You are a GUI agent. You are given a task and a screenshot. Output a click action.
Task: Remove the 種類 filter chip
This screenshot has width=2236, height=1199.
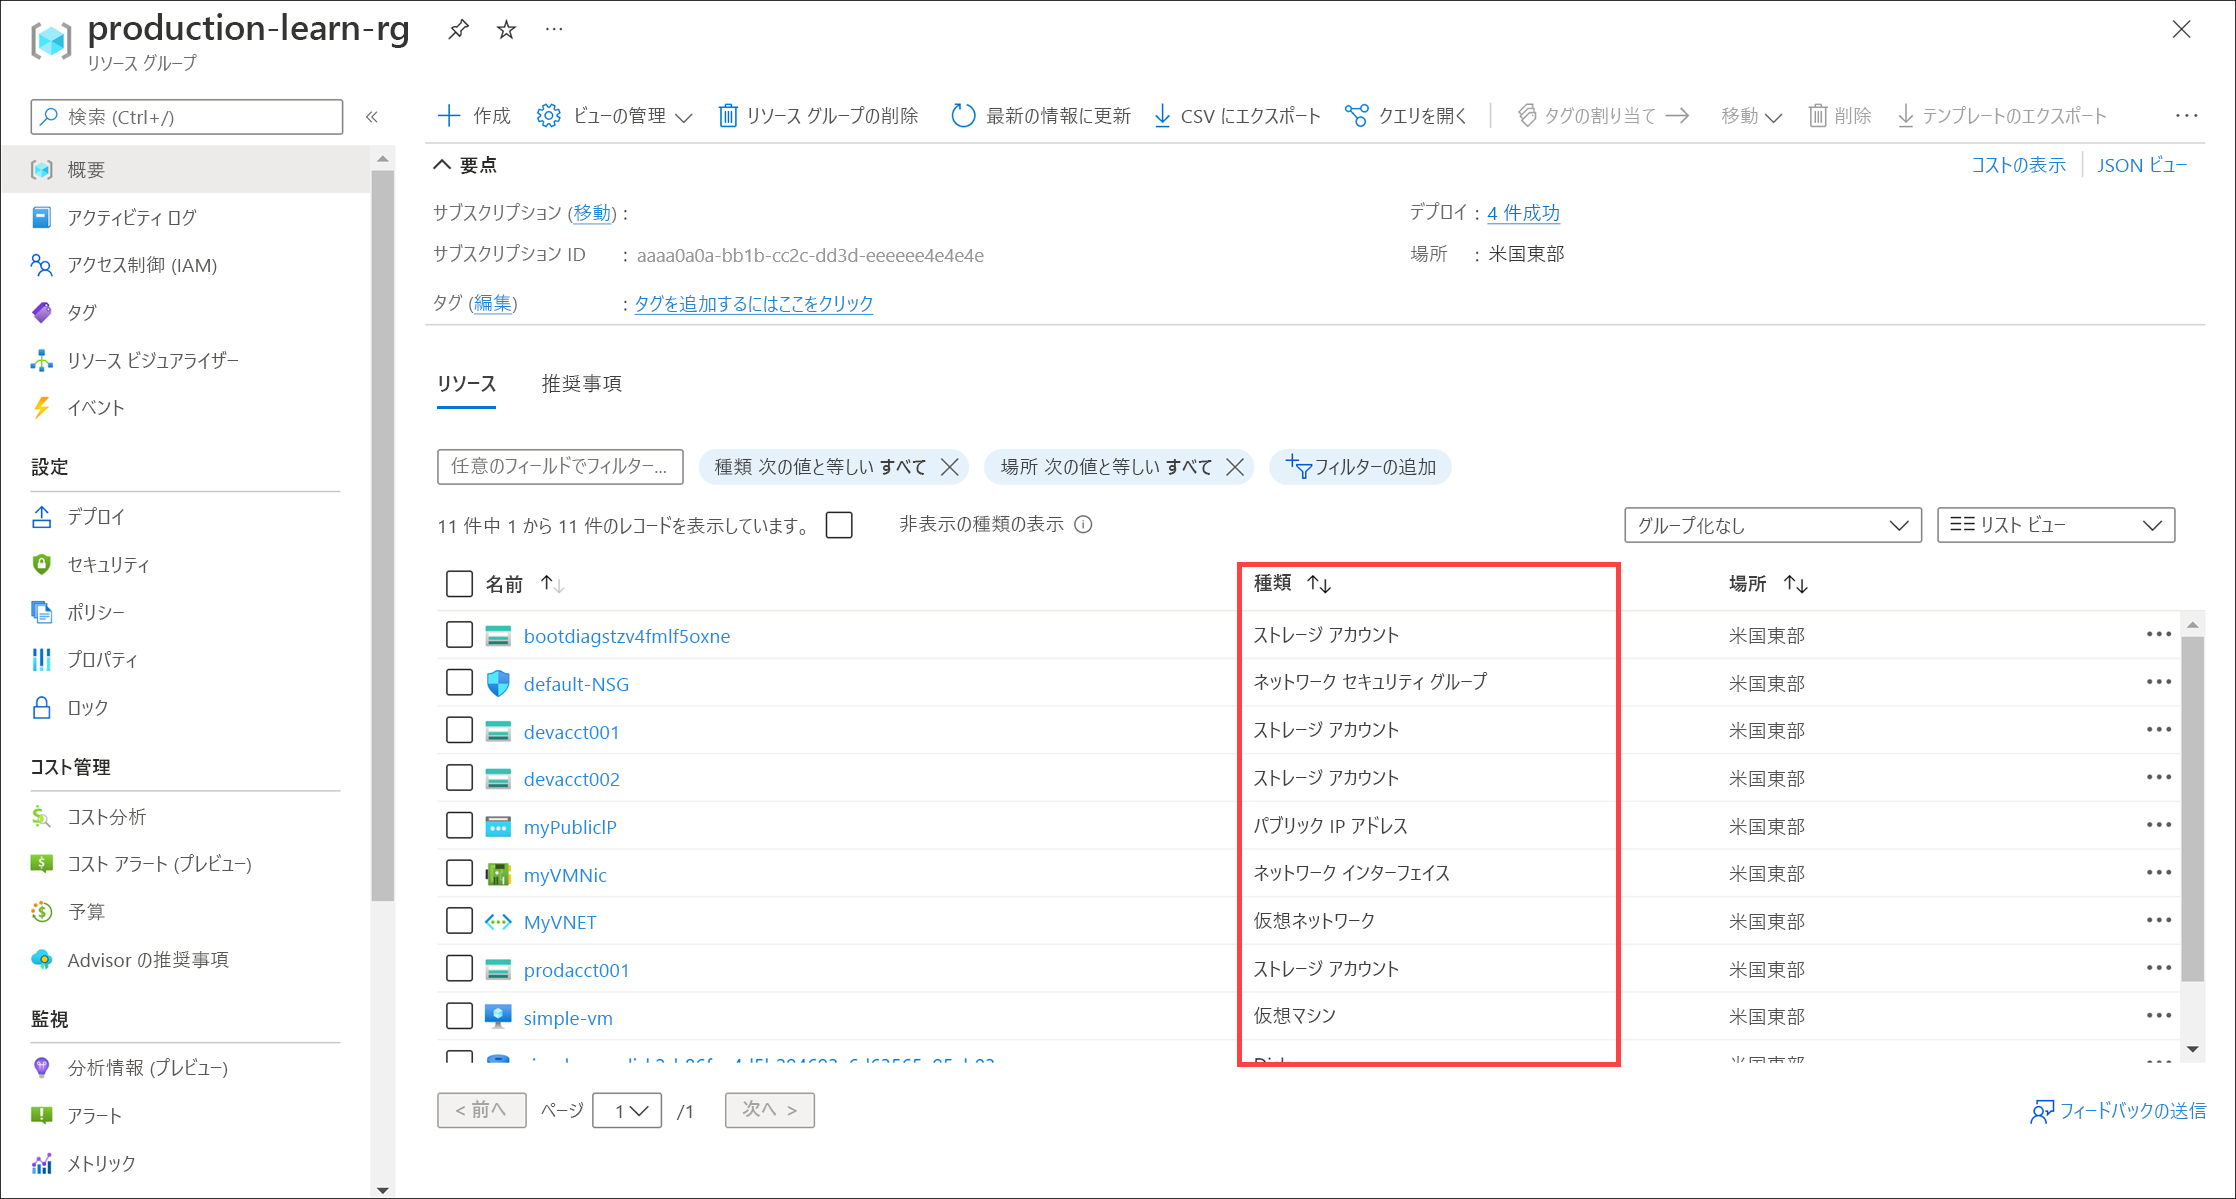[950, 467]
